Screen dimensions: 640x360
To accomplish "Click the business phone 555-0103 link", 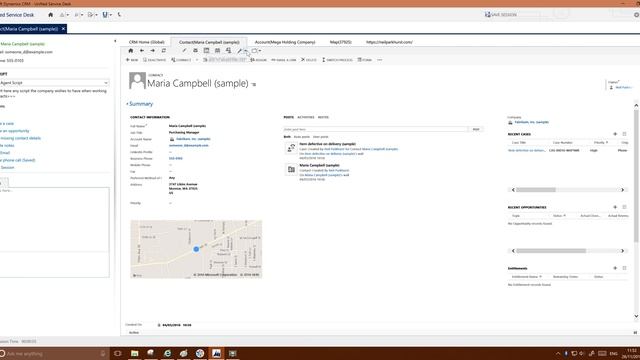I will tap(176, 158).
